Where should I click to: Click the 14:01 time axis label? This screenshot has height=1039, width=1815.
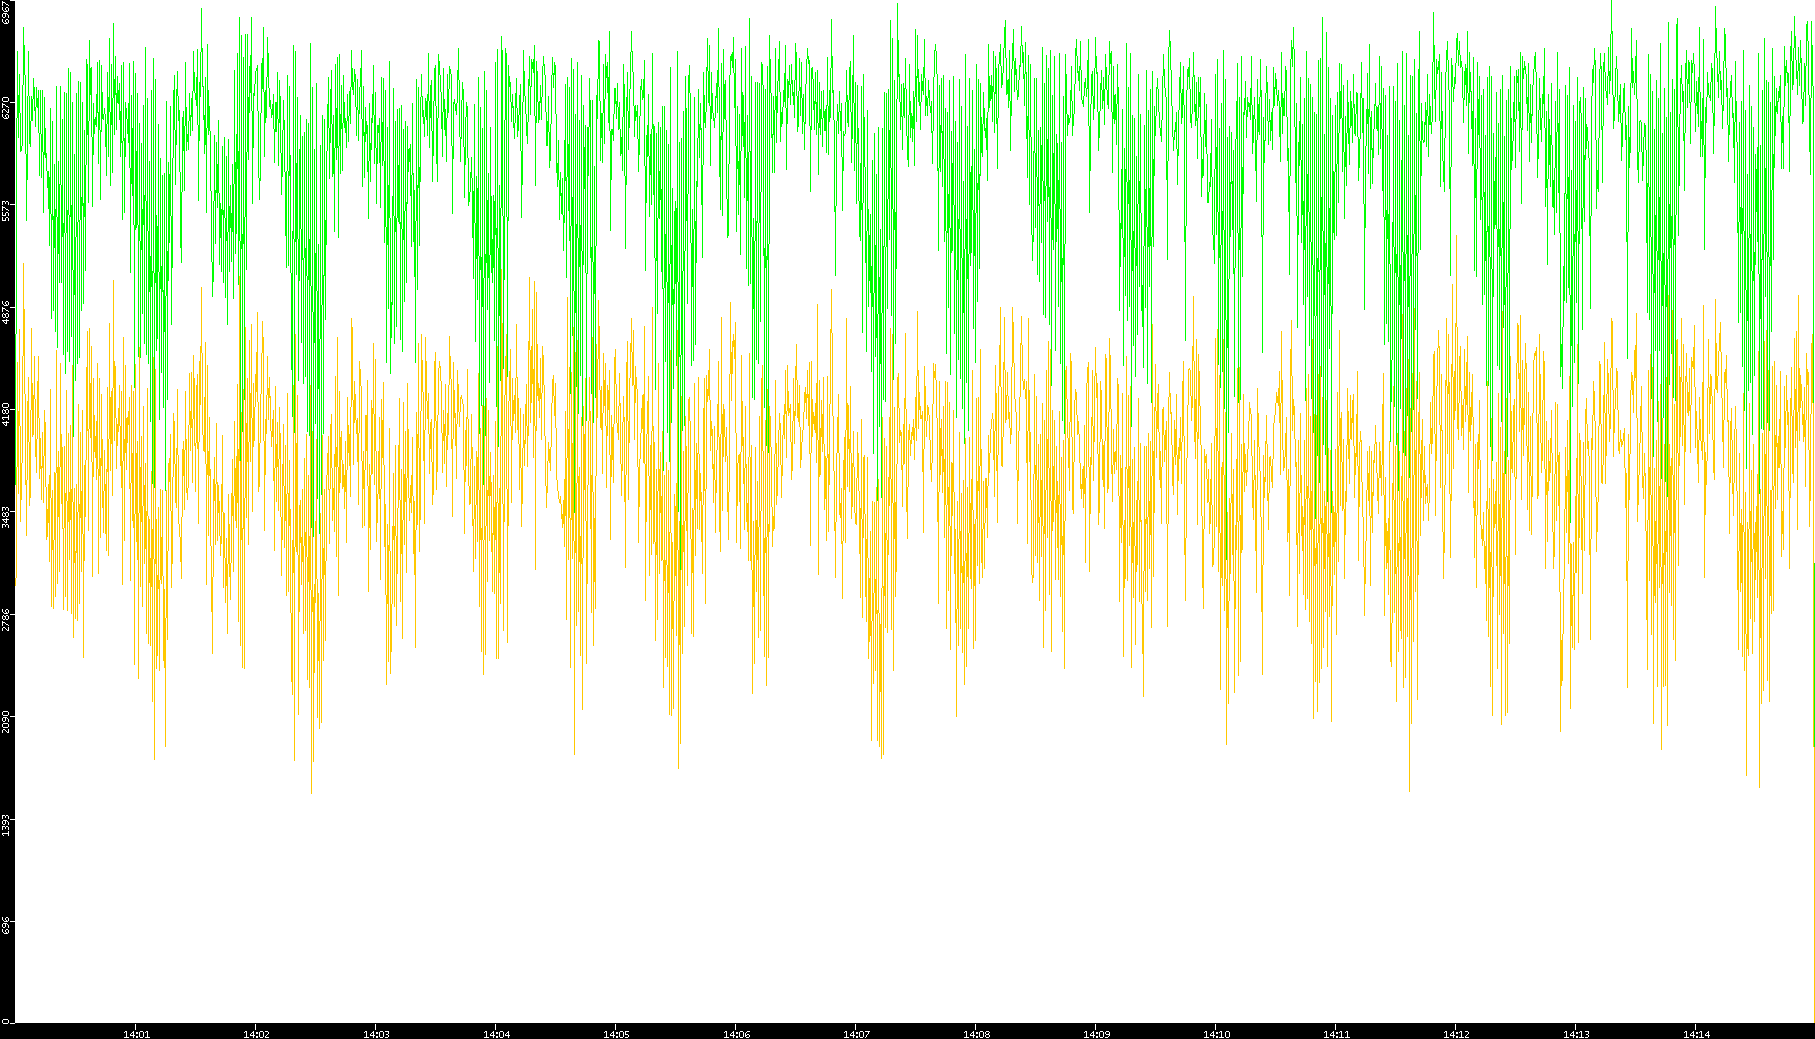[x=136, y=1034]
